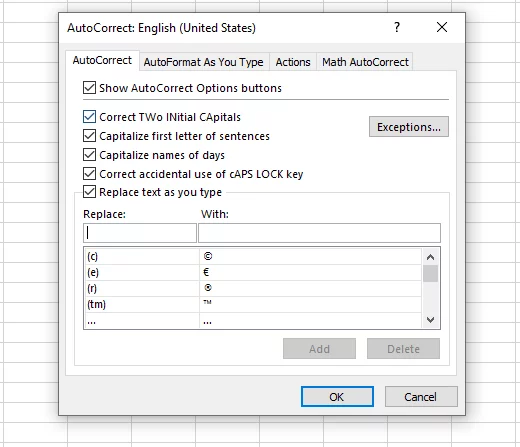
Task: Click into the With text field
Action: pos(319,233)
